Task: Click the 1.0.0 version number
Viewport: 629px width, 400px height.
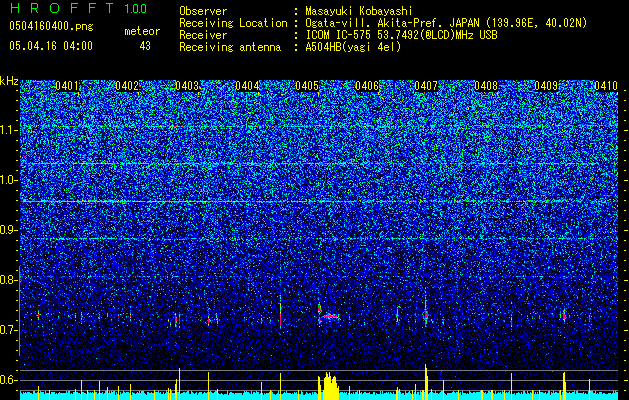Action: (136, 8)
